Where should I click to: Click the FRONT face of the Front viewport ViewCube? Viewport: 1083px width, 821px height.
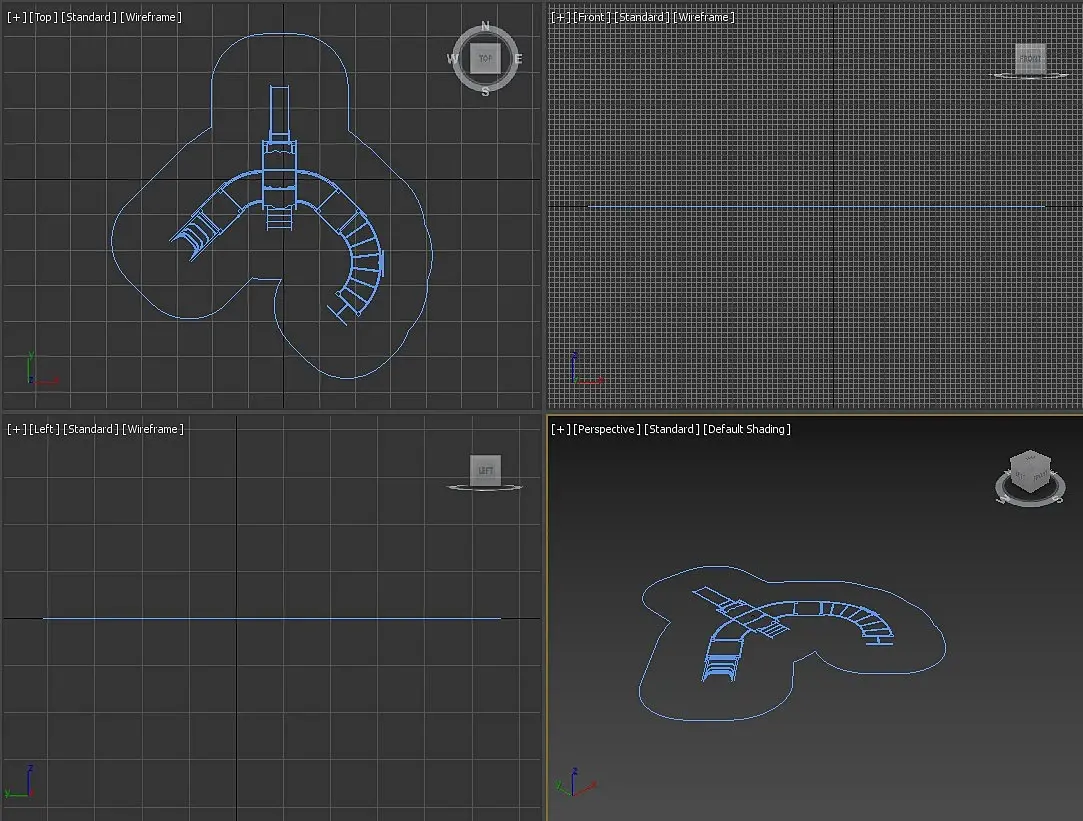click(1030, 59)
